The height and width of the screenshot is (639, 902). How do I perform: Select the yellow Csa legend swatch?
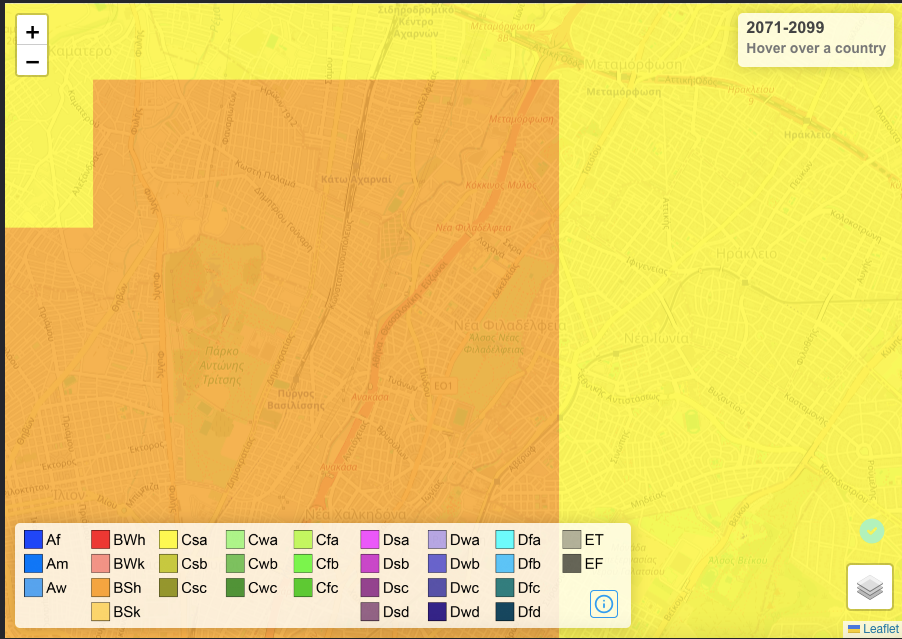click(169, 540)
